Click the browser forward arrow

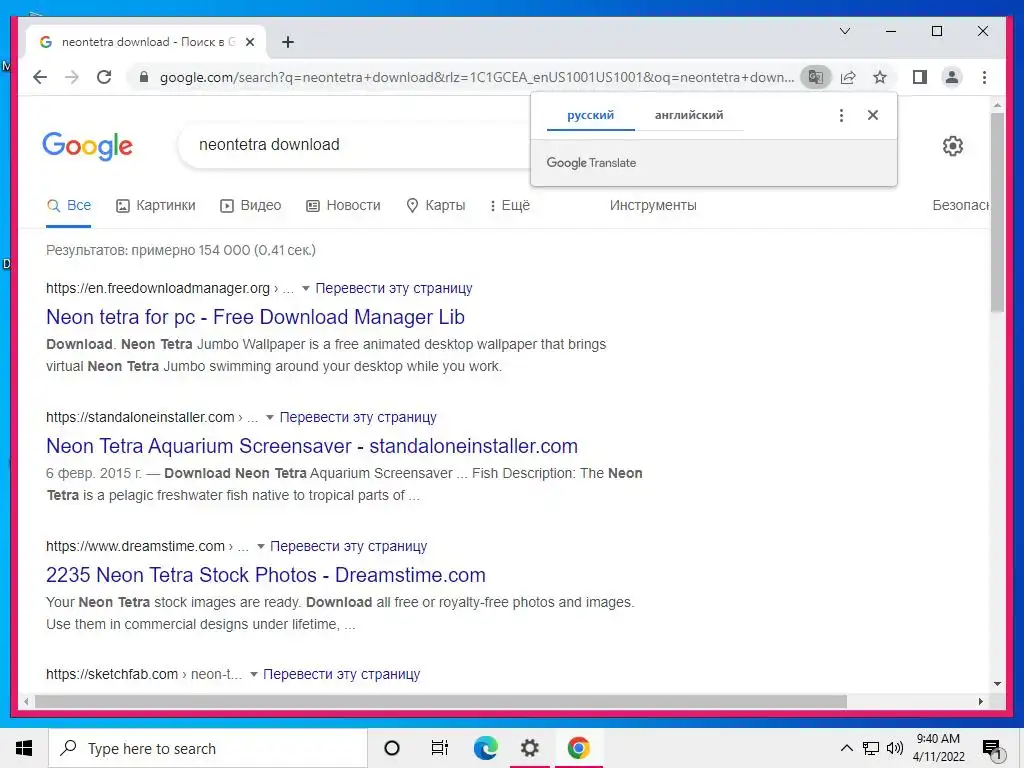point(72,77)
